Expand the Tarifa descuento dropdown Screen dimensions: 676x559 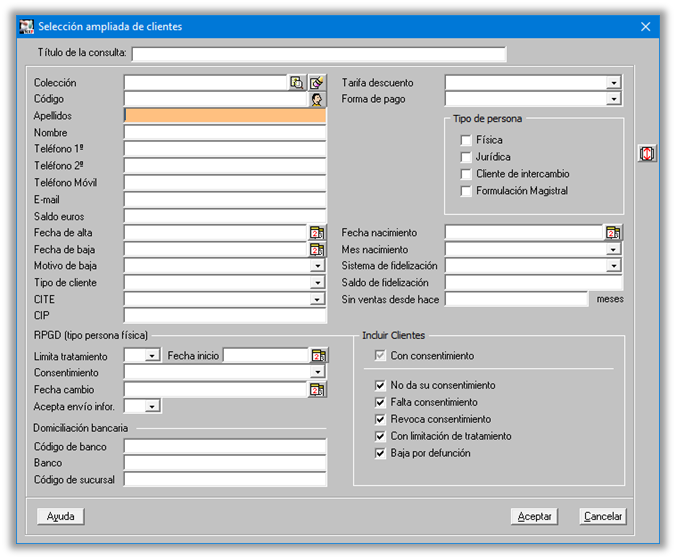(x=613, y=83)
